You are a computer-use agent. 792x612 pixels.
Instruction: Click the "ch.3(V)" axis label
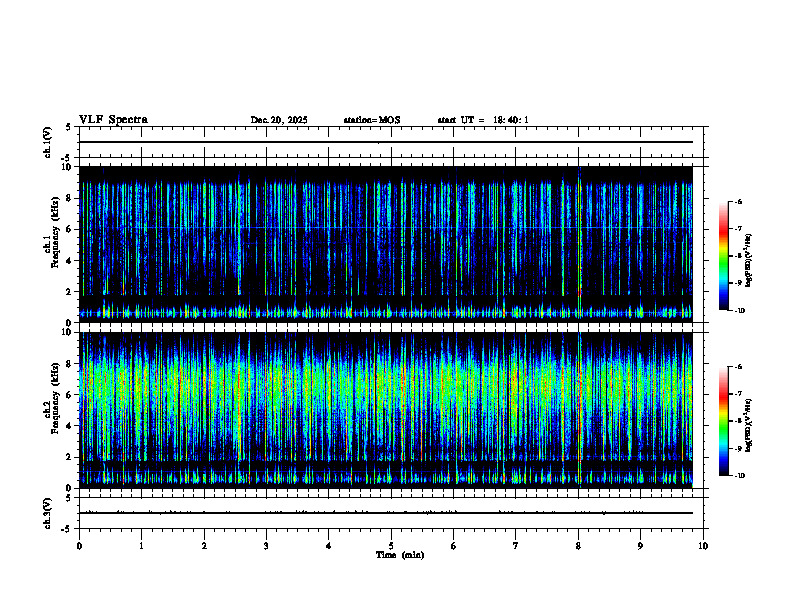pyautogui.click(x=48, y=513)
